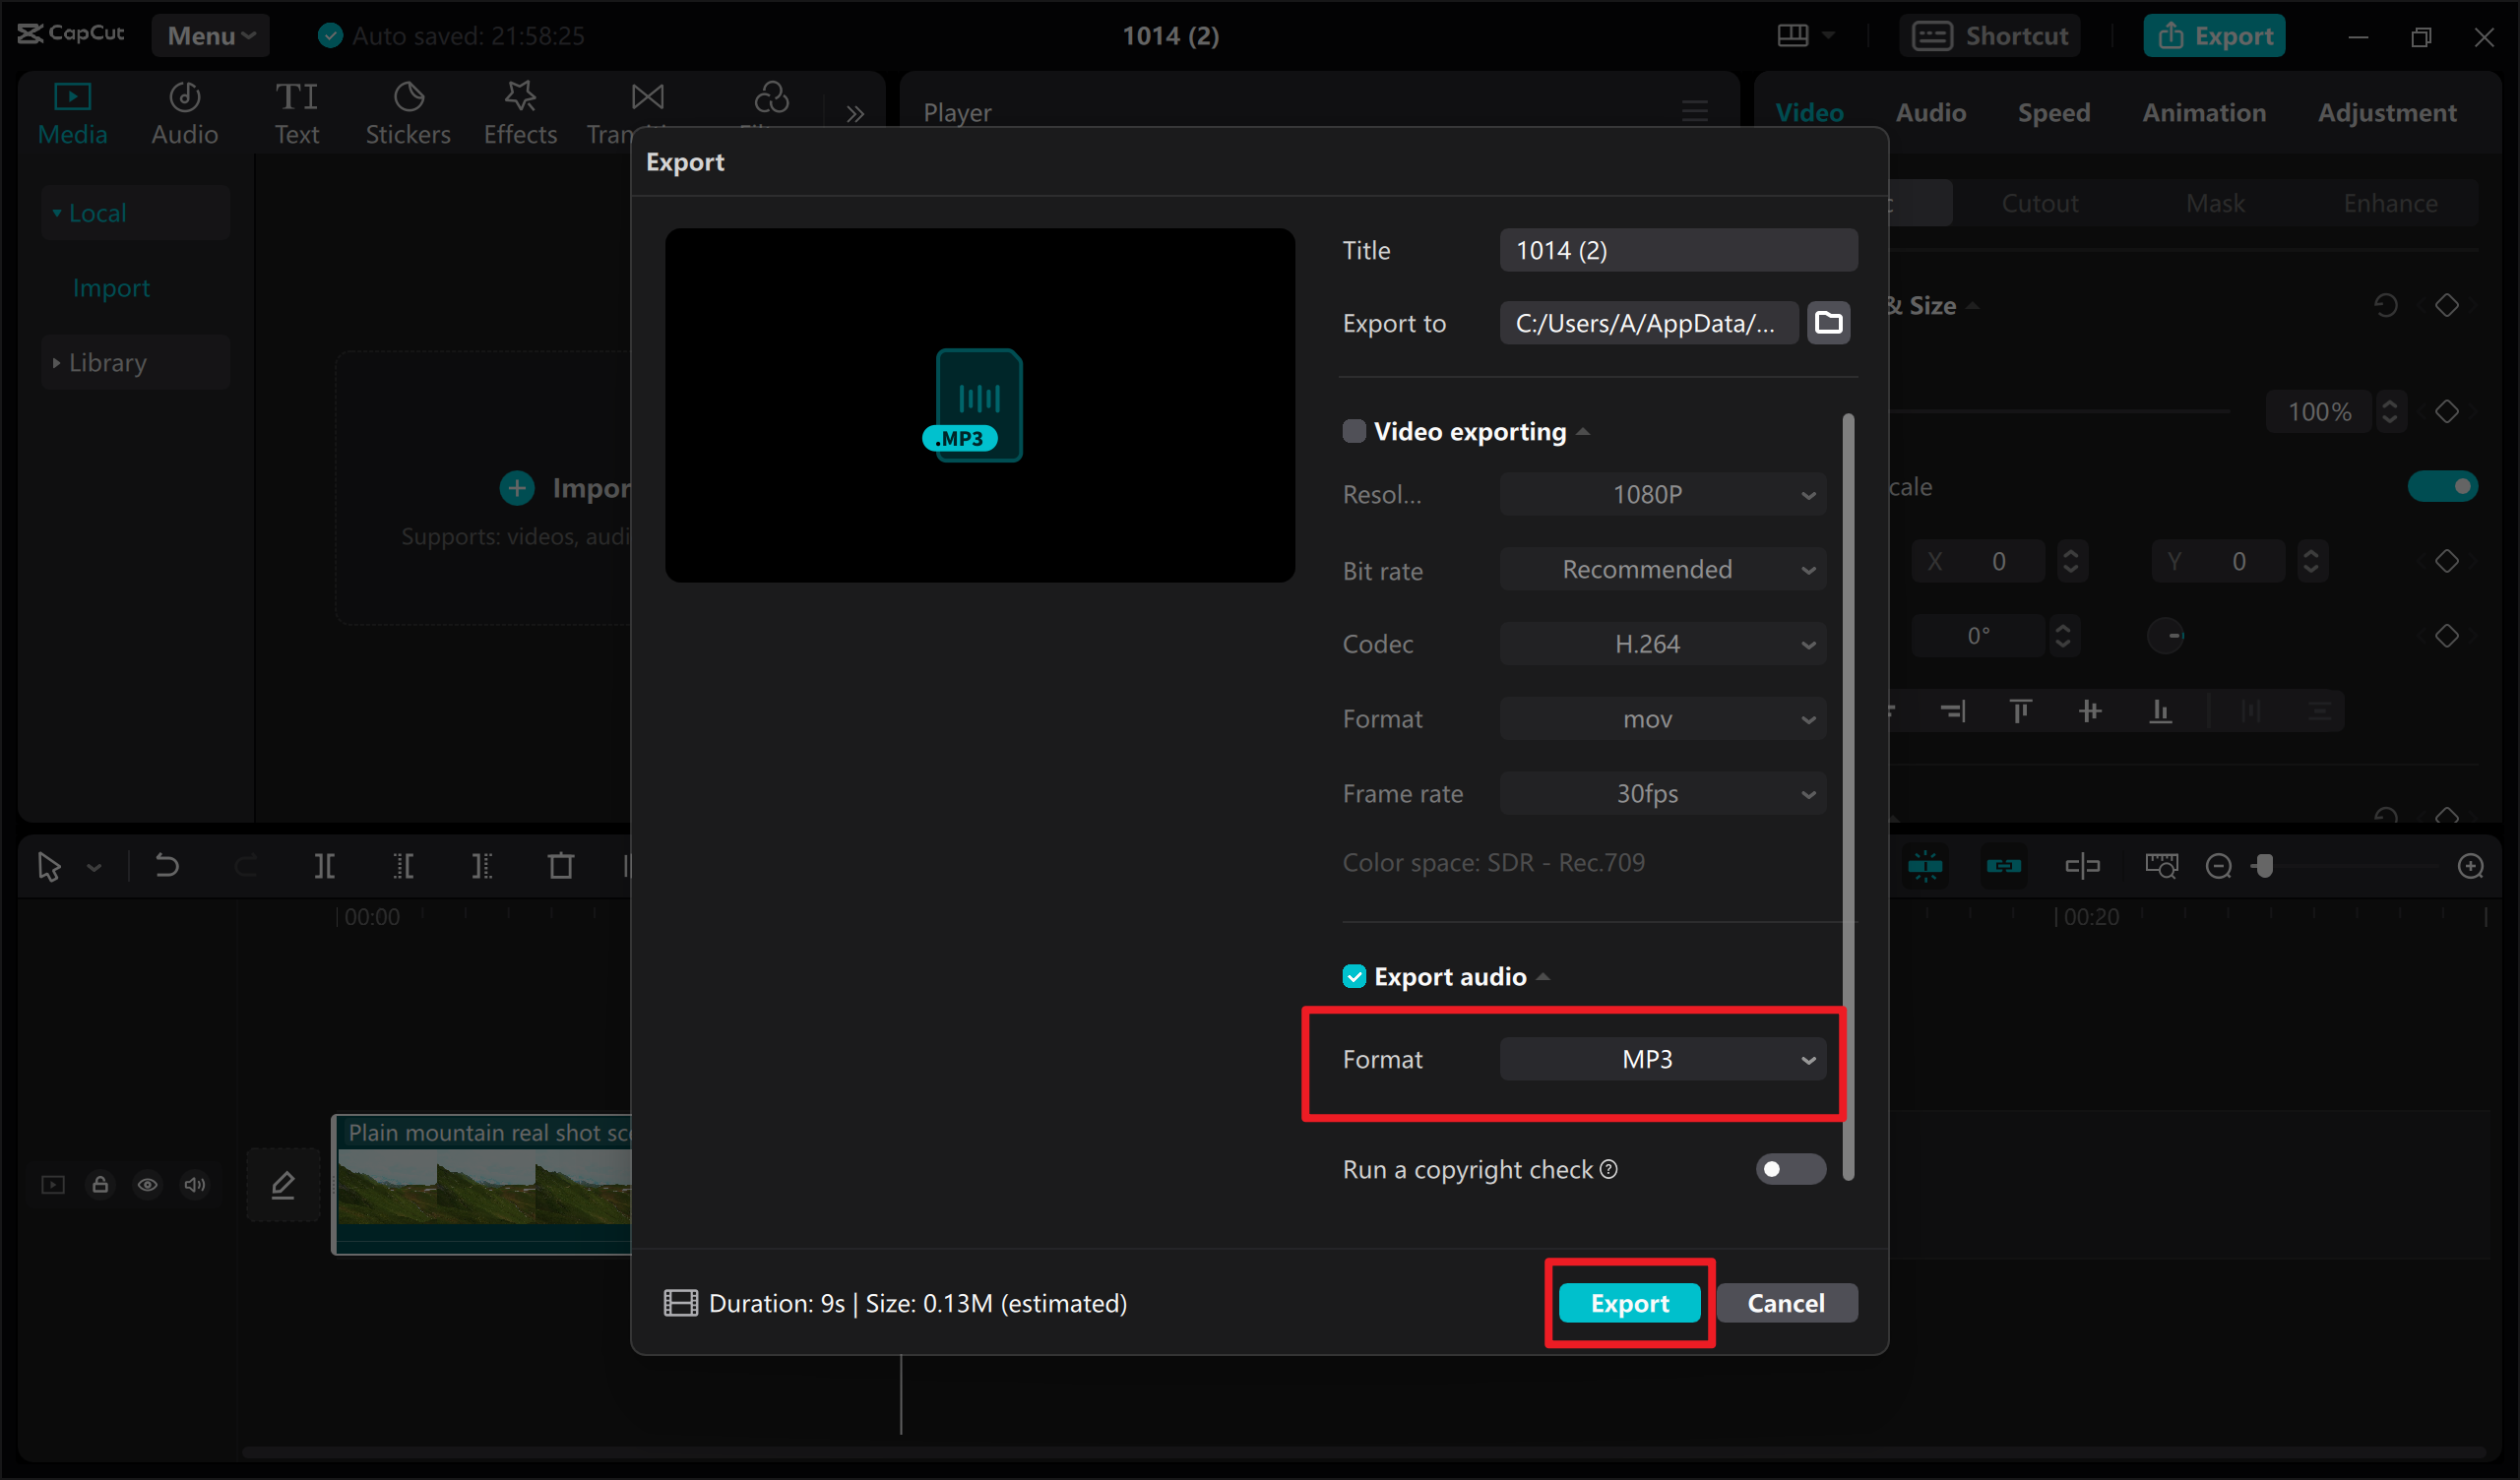Click the folder icon beside Export to

[1828, 323]
